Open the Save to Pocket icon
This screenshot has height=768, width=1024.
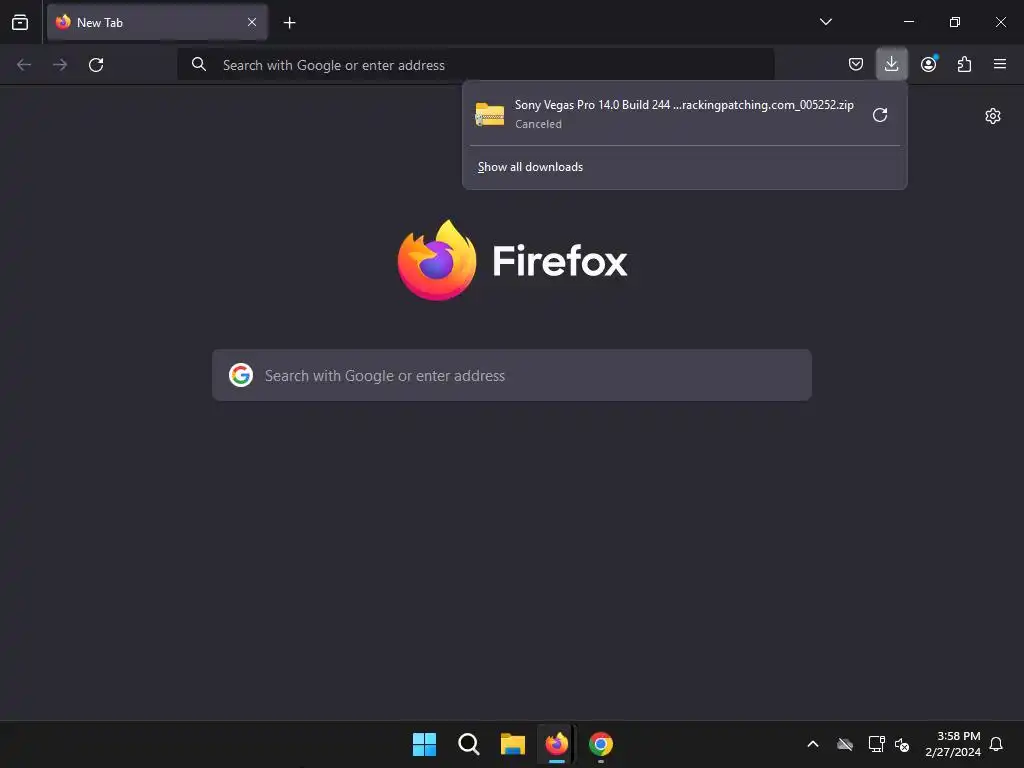pyautogui.click(x=856, y=64)
